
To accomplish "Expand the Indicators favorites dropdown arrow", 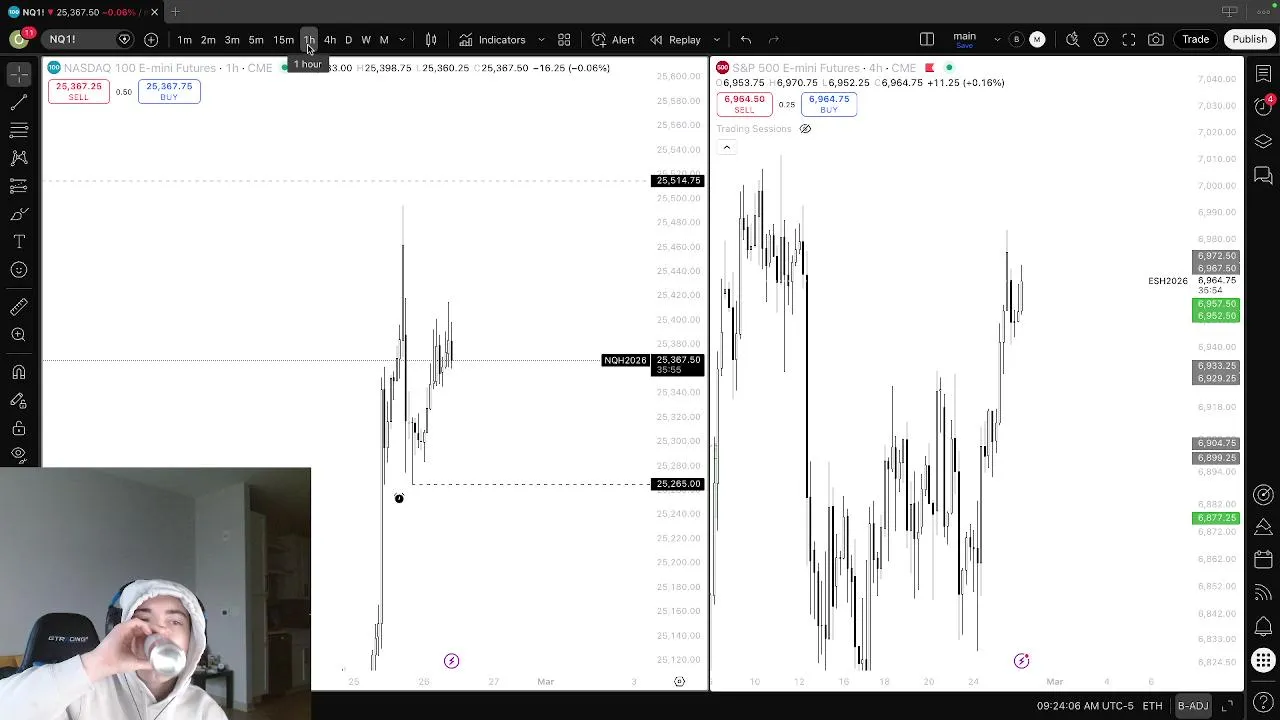I will coord(541,40).
